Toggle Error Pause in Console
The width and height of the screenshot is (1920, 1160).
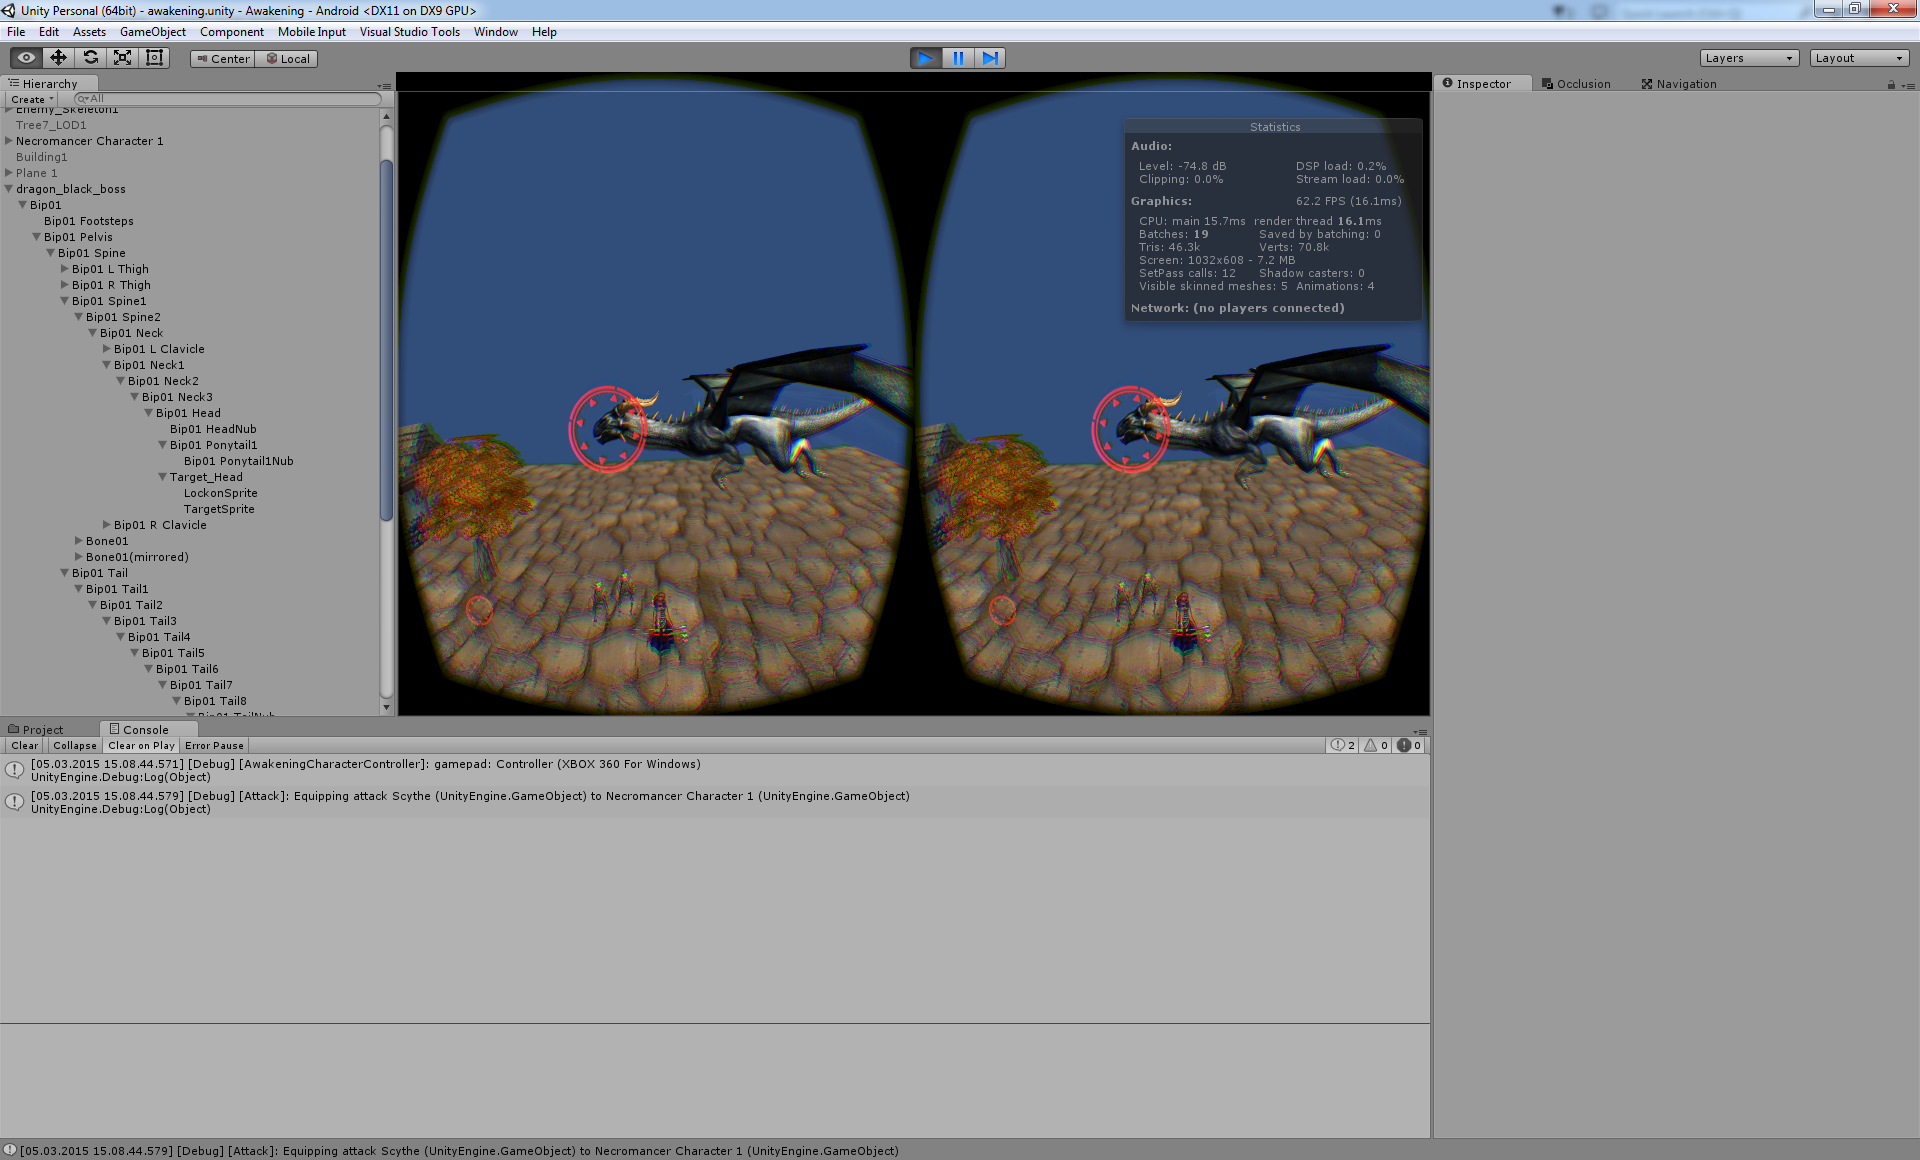click(x=214, y=746)
